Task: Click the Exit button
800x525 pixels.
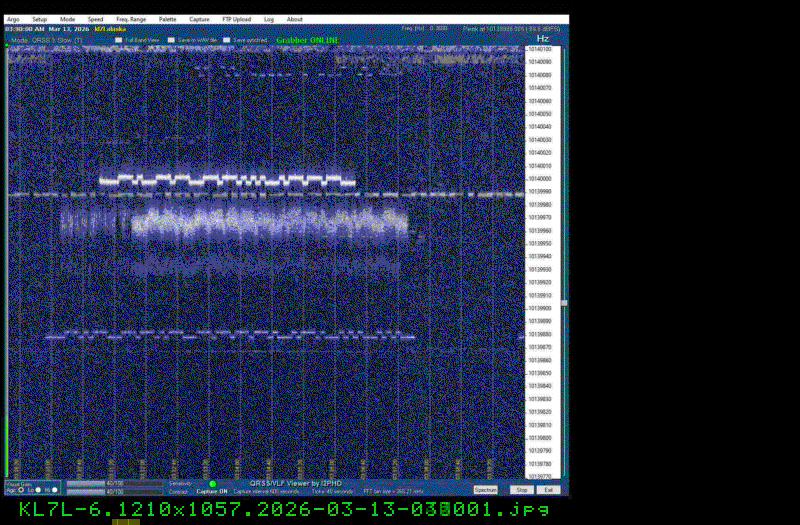Action: (x=548, y=490)
